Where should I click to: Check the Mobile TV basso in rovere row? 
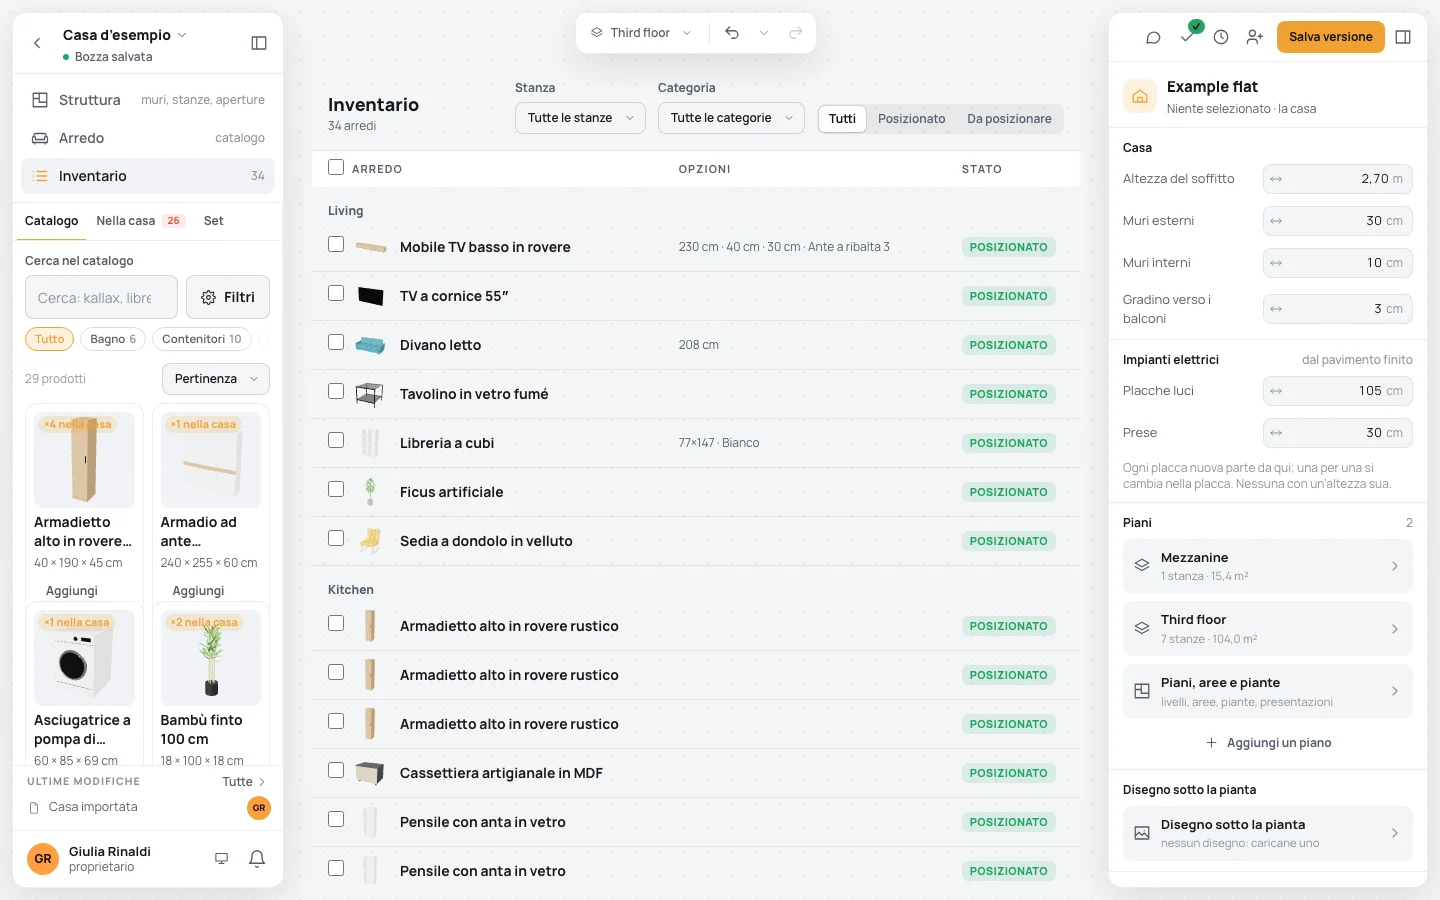coord(336,244)
